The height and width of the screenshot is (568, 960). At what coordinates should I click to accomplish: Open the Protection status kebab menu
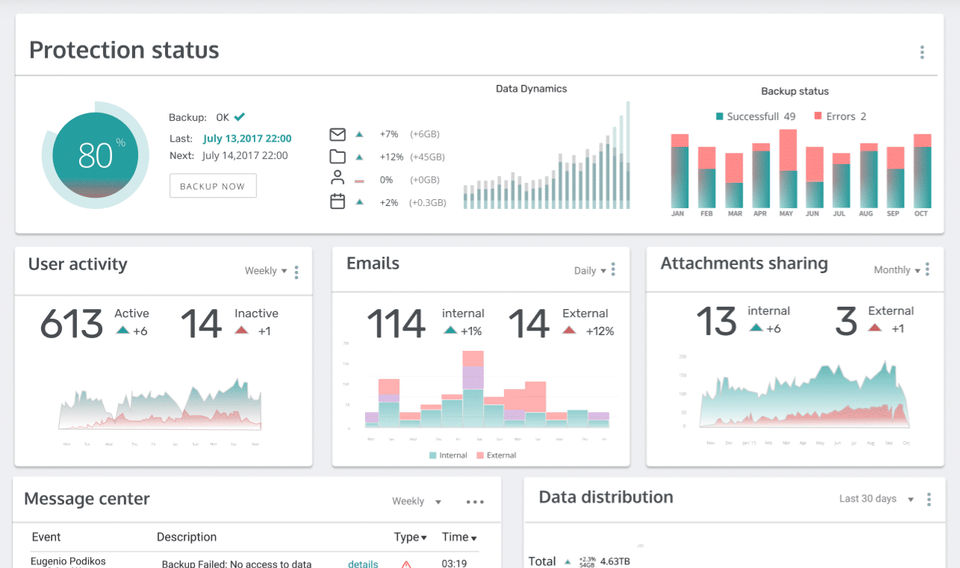point(921,52)
